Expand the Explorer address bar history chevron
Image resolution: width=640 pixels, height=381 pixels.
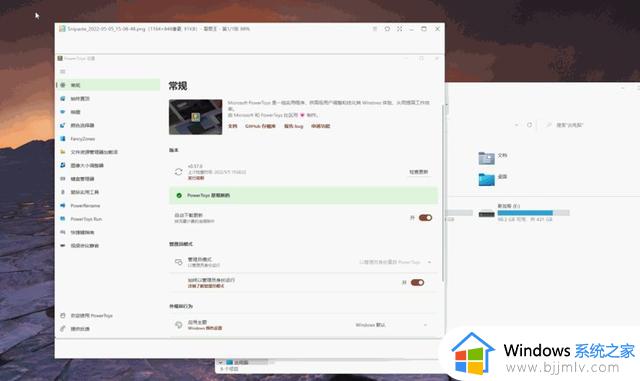[x=517, y=125]
